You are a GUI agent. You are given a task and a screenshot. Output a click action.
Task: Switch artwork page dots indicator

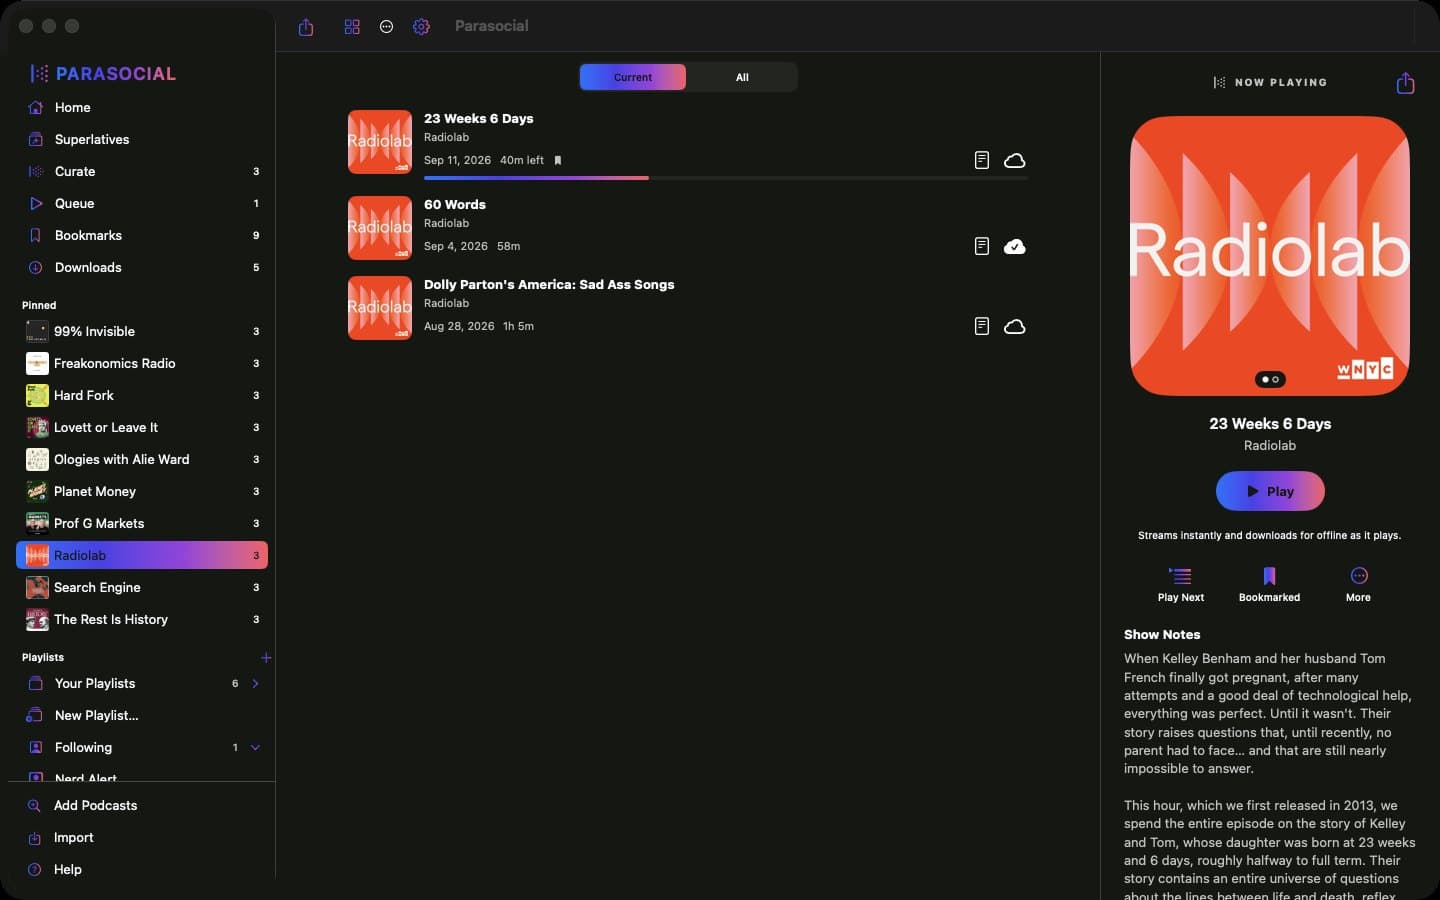(x=1270, y=379)
